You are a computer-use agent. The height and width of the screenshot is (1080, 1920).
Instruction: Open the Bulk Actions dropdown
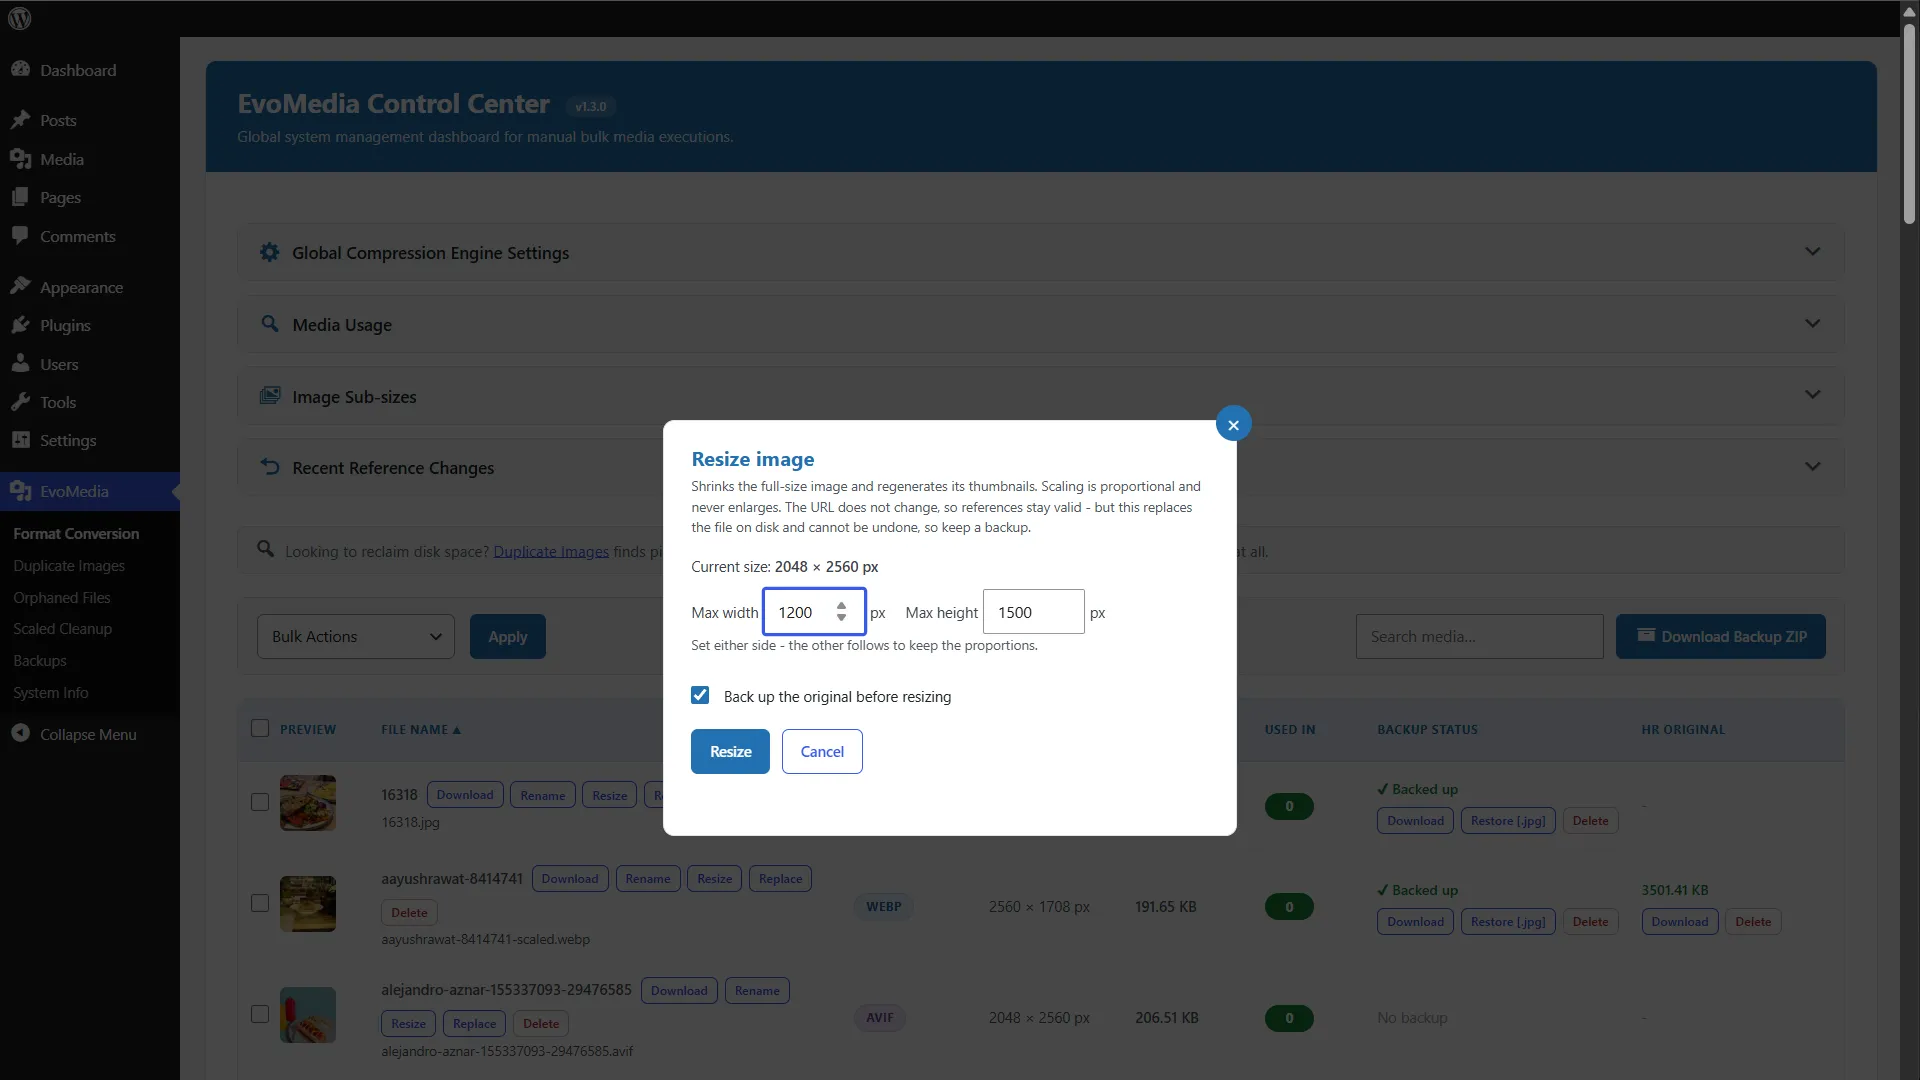[x=356, y=637]
